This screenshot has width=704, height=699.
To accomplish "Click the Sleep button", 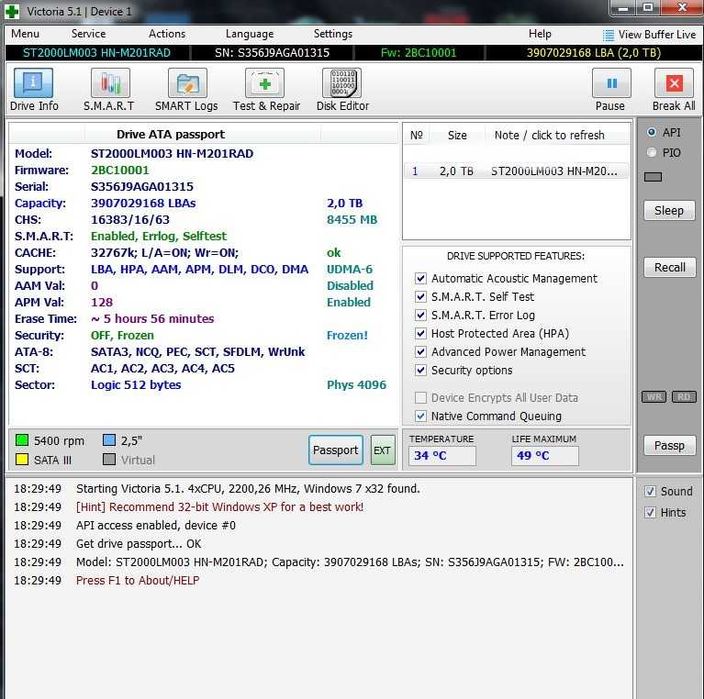I will [x=669, y=211].
